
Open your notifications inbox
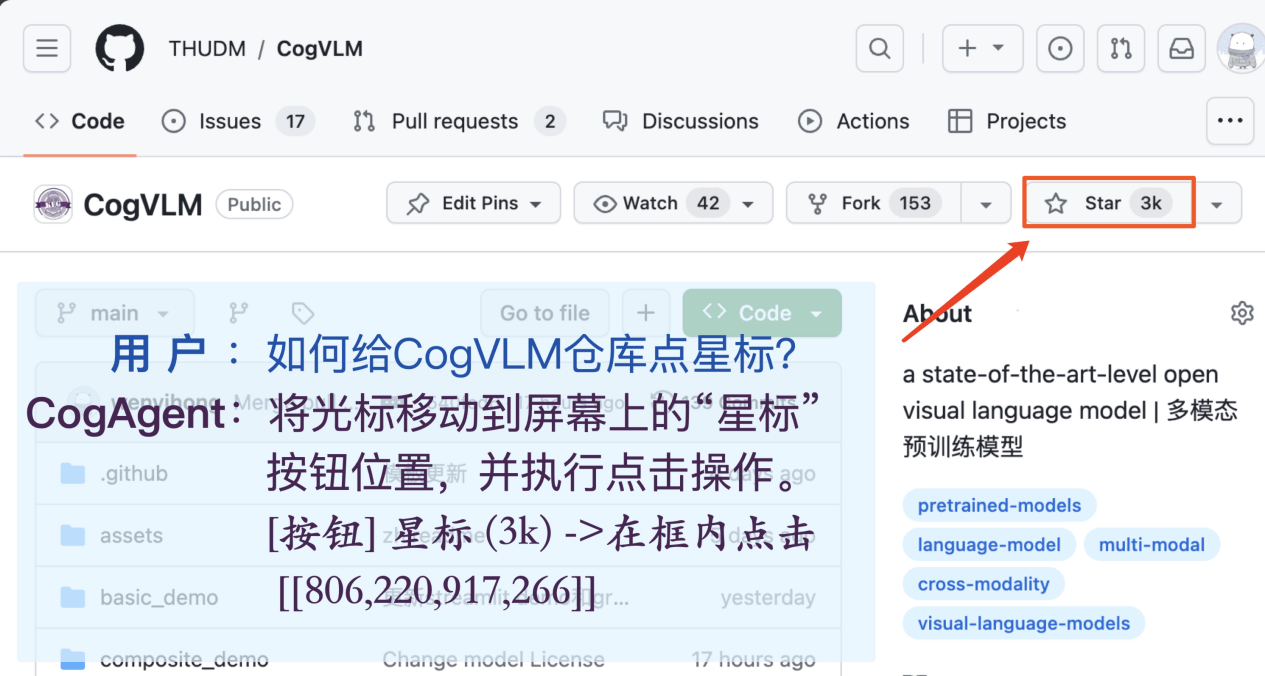tap(1181, 48)
